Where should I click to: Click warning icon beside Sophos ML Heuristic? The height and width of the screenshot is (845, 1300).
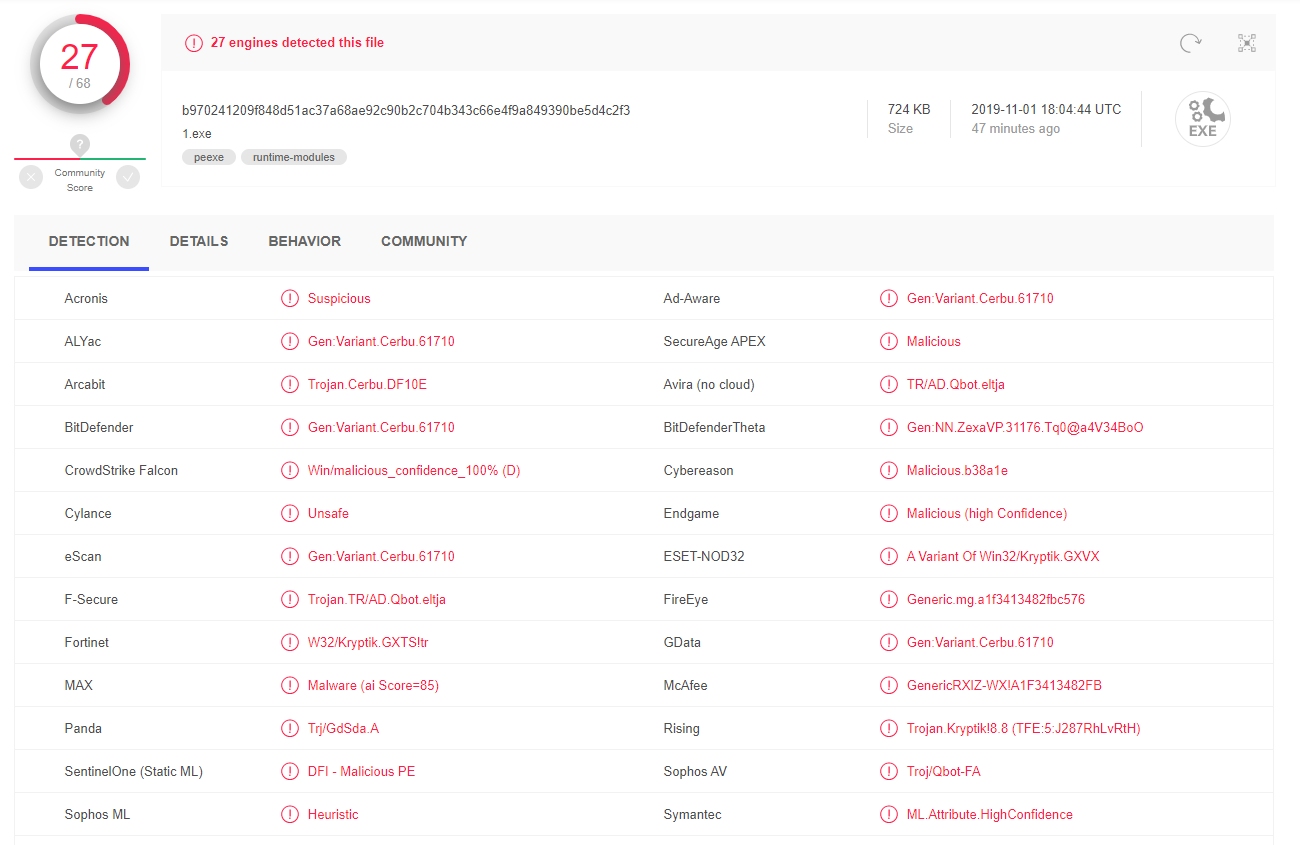coord(290,814)
